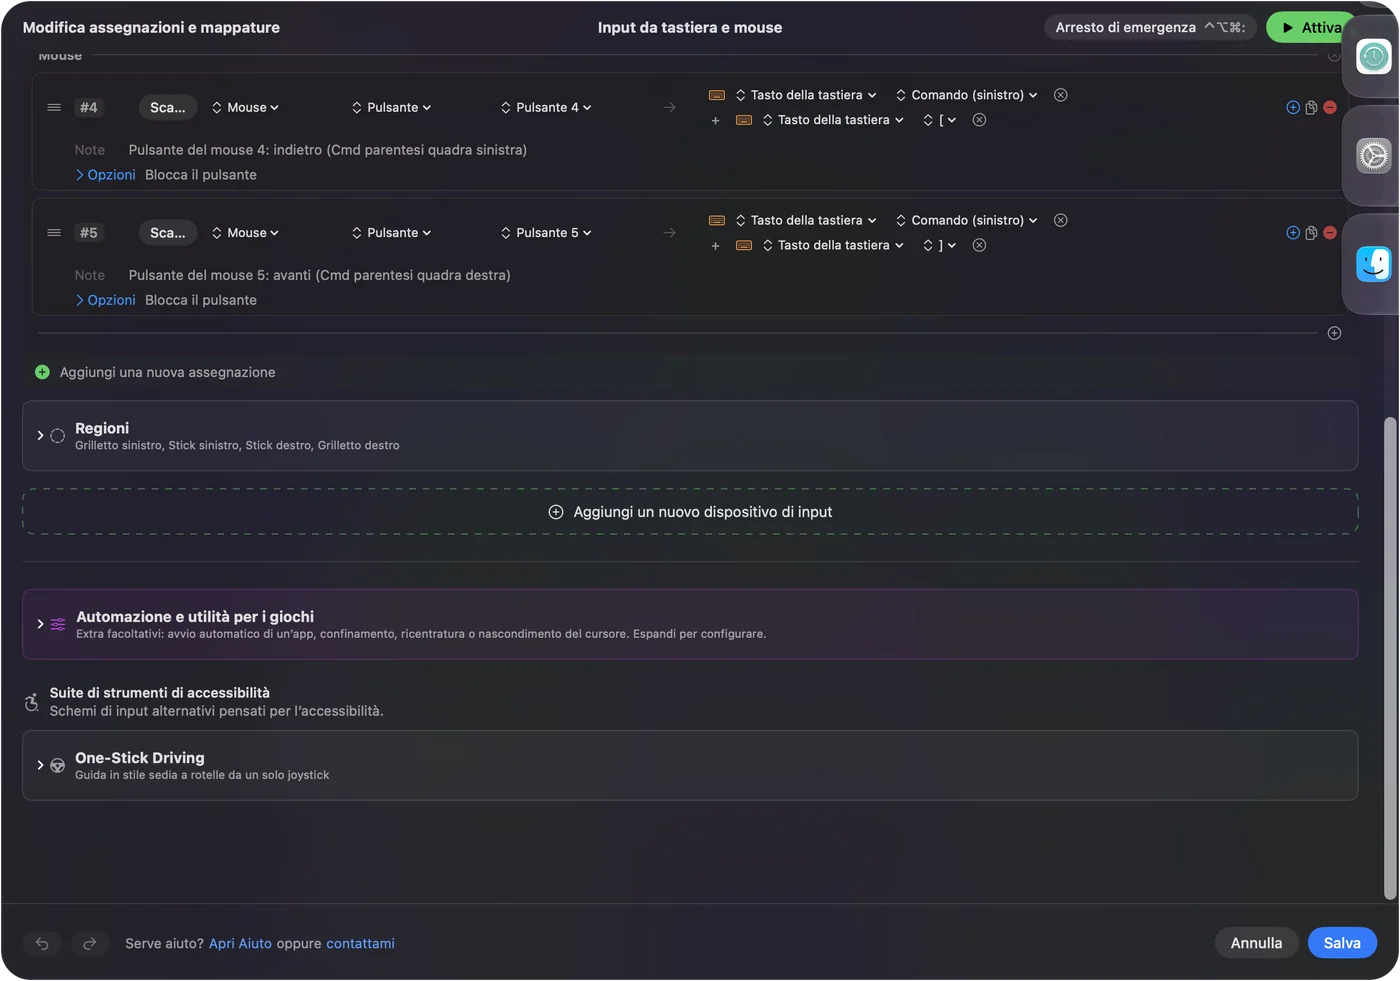Click the circled plus below the Mouse assignments

coord(1334,333)
